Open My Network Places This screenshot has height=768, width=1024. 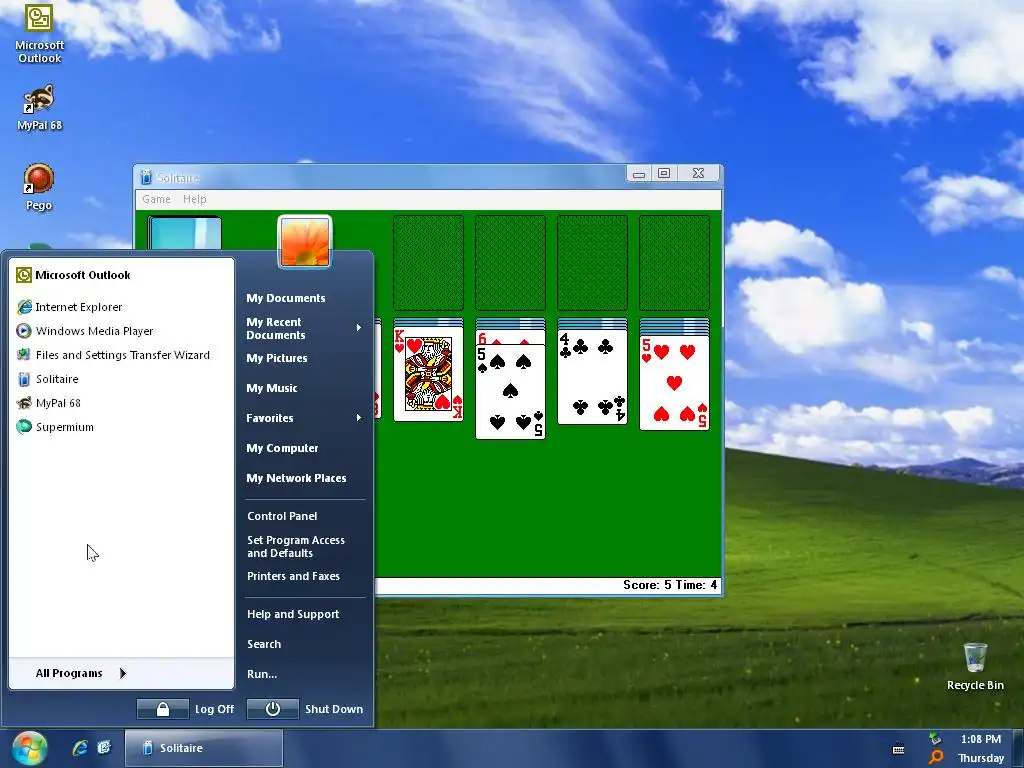pos(296,479)
